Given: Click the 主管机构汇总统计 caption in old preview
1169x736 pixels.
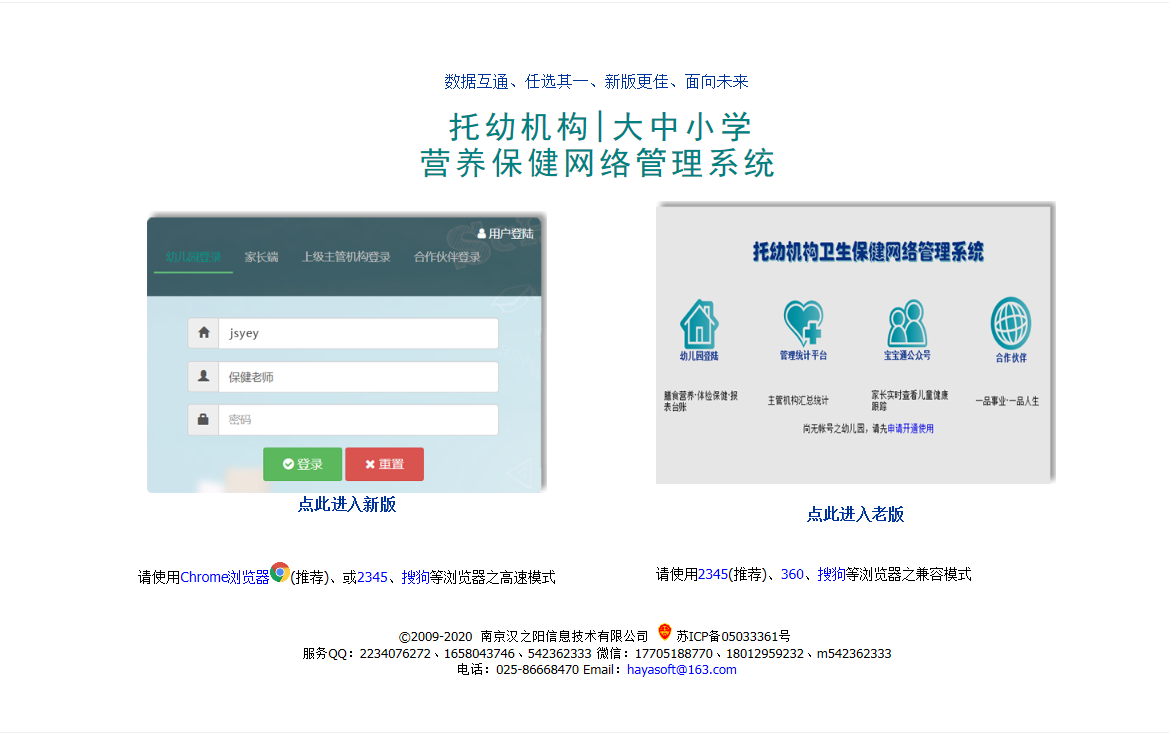Looking at the screenshot, I should pyautogui.click(x=798, y=400).
